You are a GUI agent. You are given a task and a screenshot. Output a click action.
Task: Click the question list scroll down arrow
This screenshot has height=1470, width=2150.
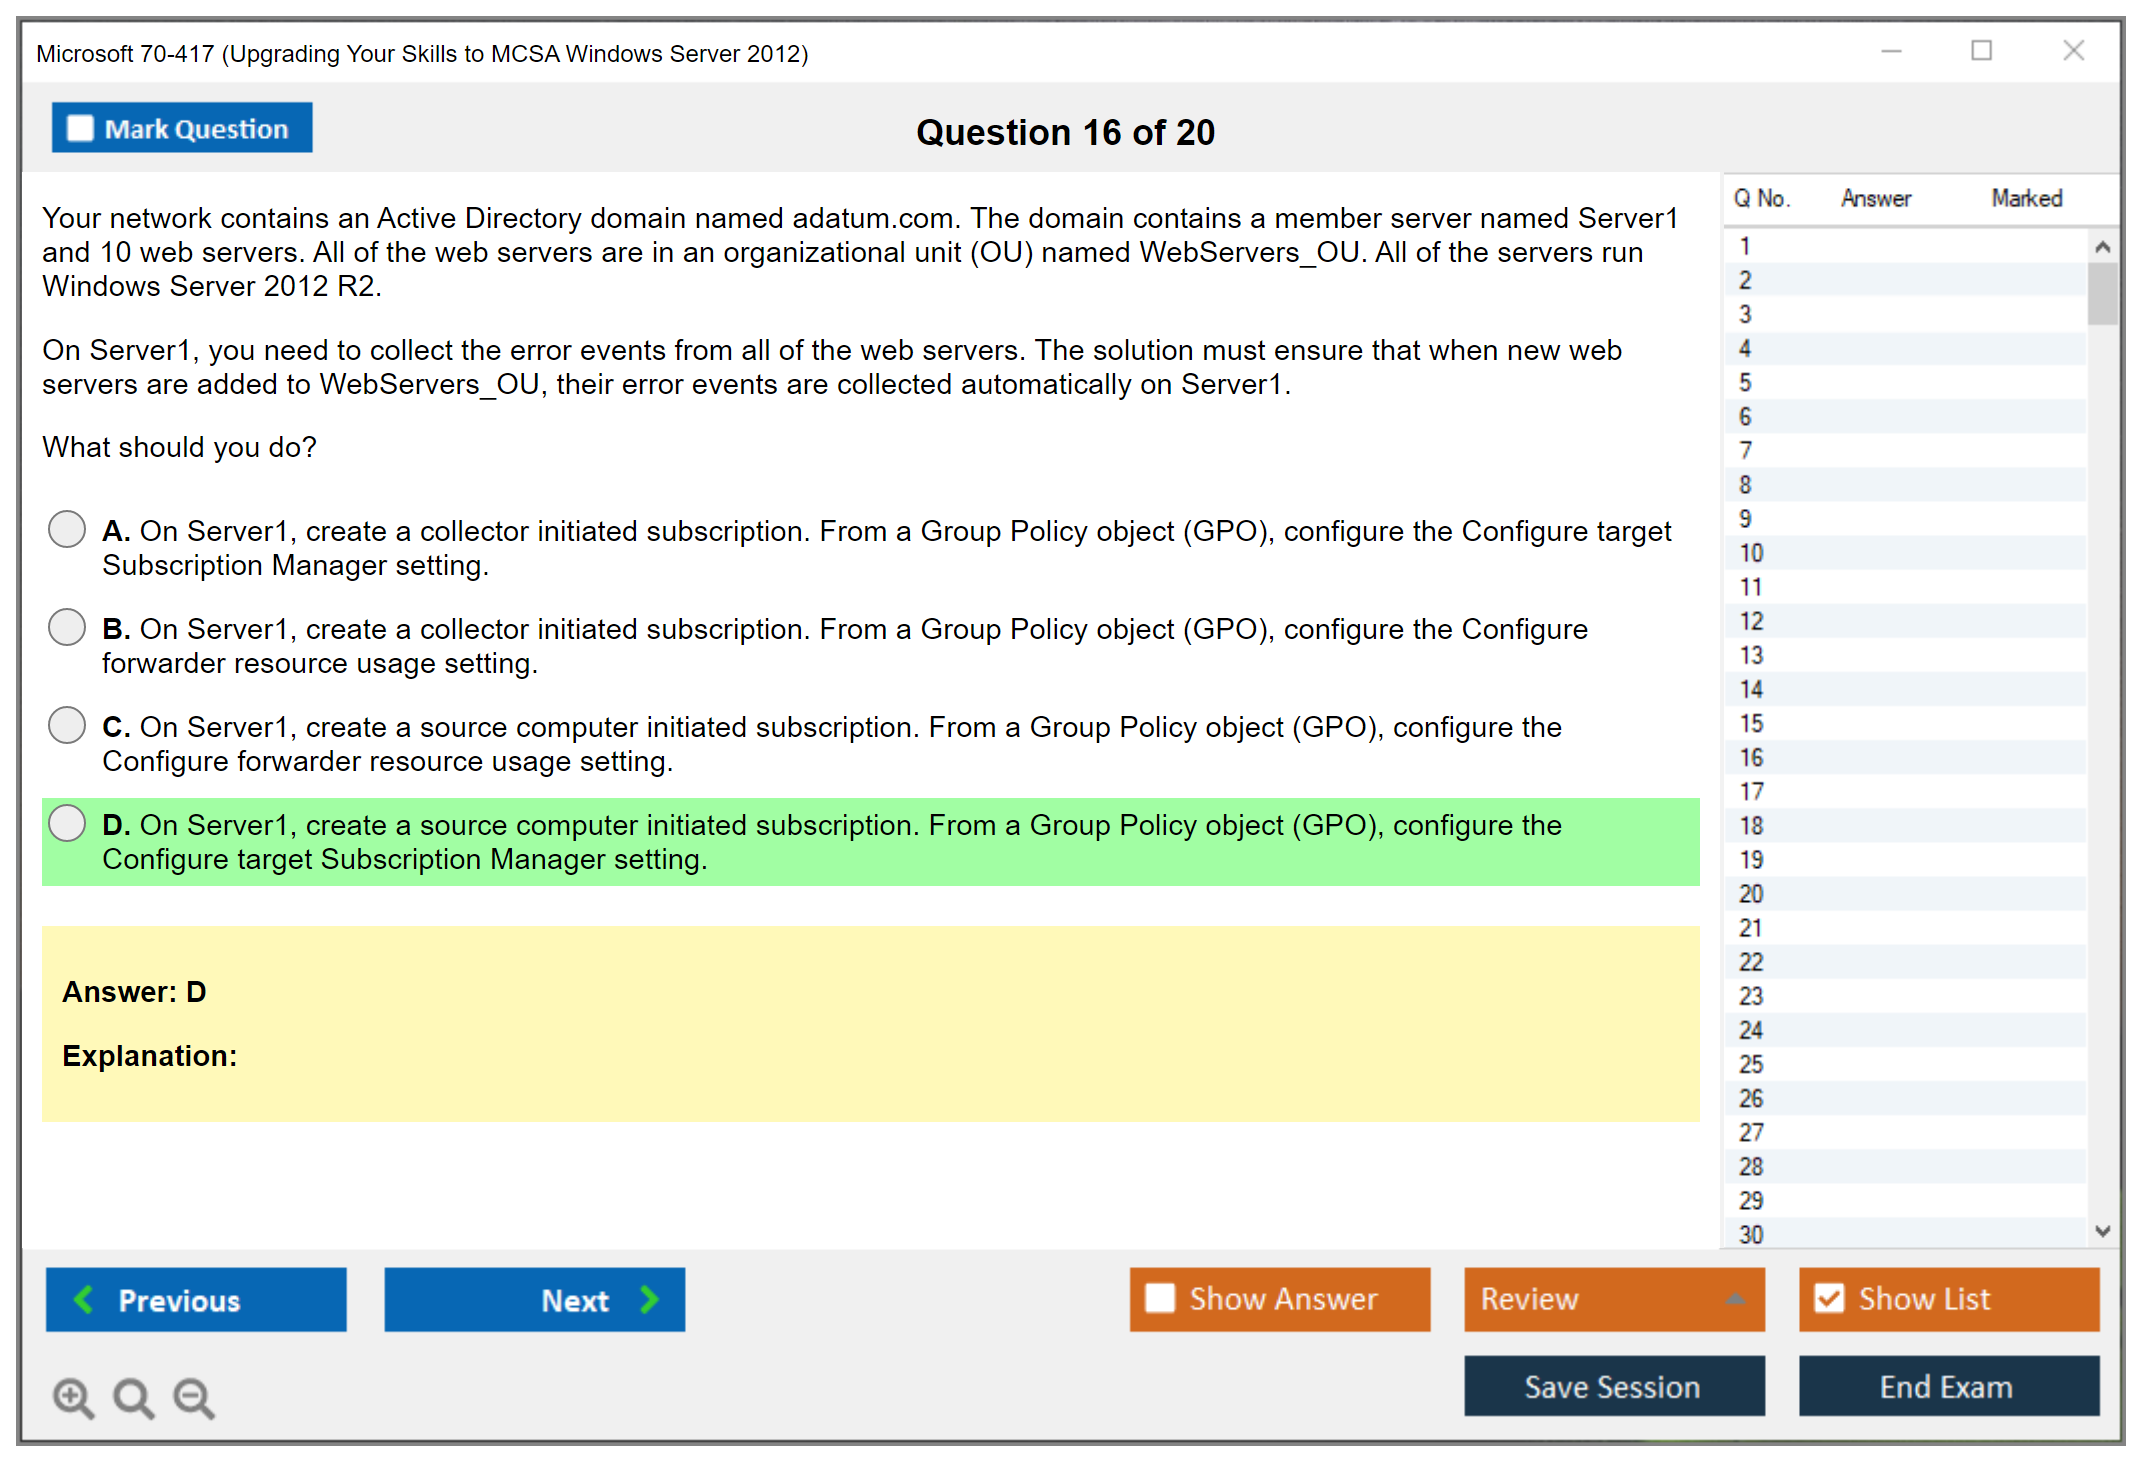tap(2102, 1231)
